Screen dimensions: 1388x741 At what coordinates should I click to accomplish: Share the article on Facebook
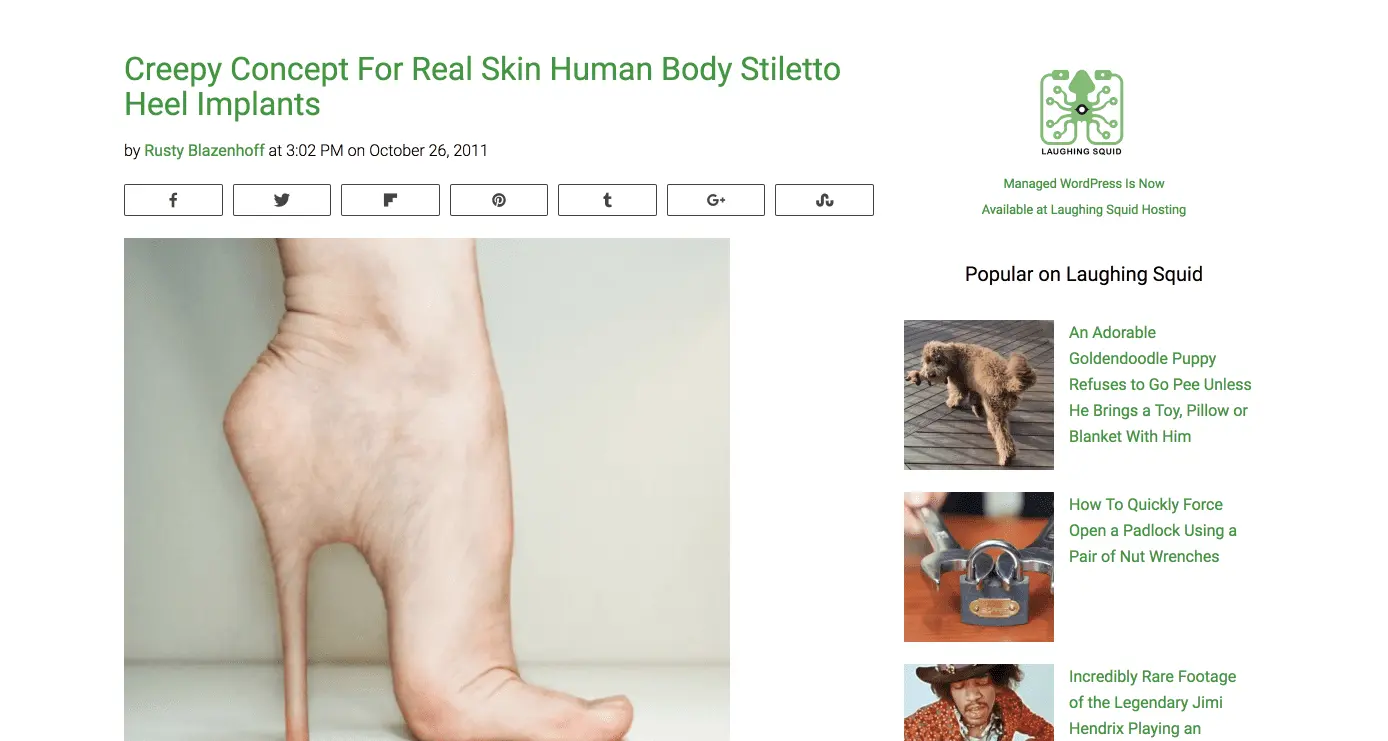click(x=173, y=200)
